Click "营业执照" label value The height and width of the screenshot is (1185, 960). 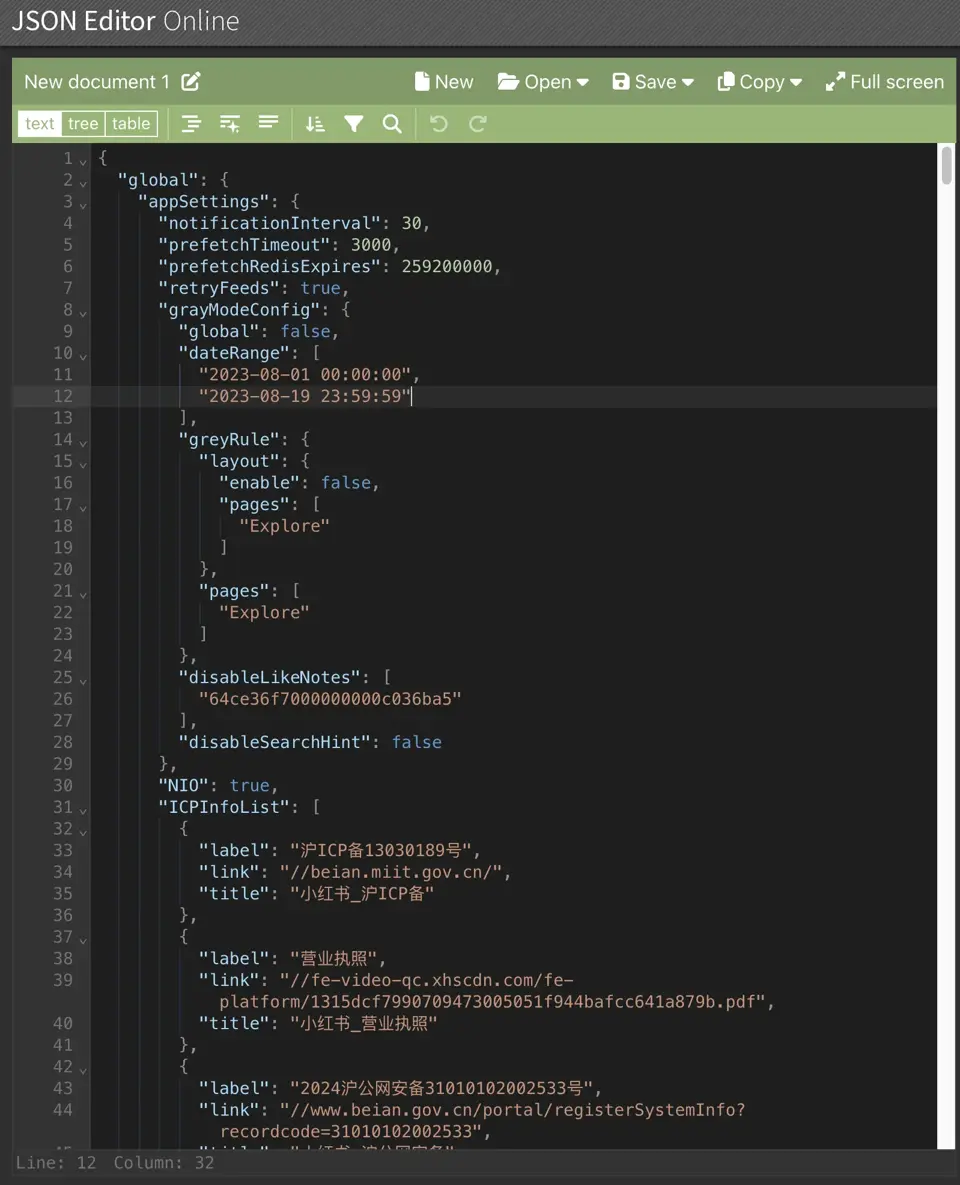coord(333,958)
